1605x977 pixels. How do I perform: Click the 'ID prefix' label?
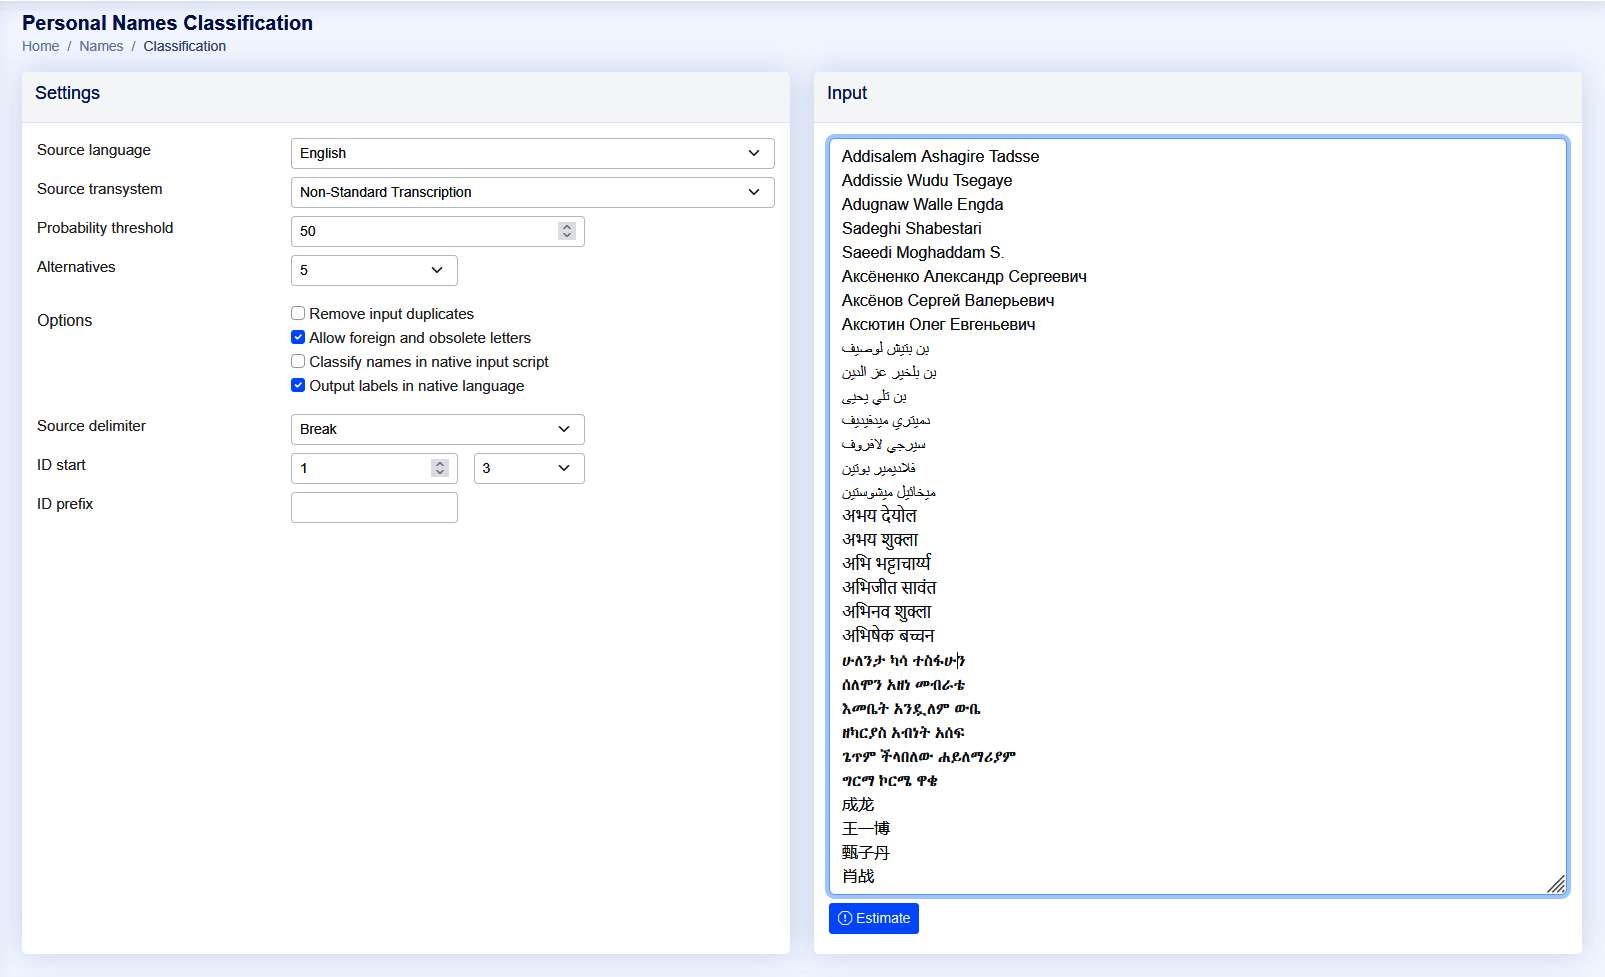[x=65, y=504]
